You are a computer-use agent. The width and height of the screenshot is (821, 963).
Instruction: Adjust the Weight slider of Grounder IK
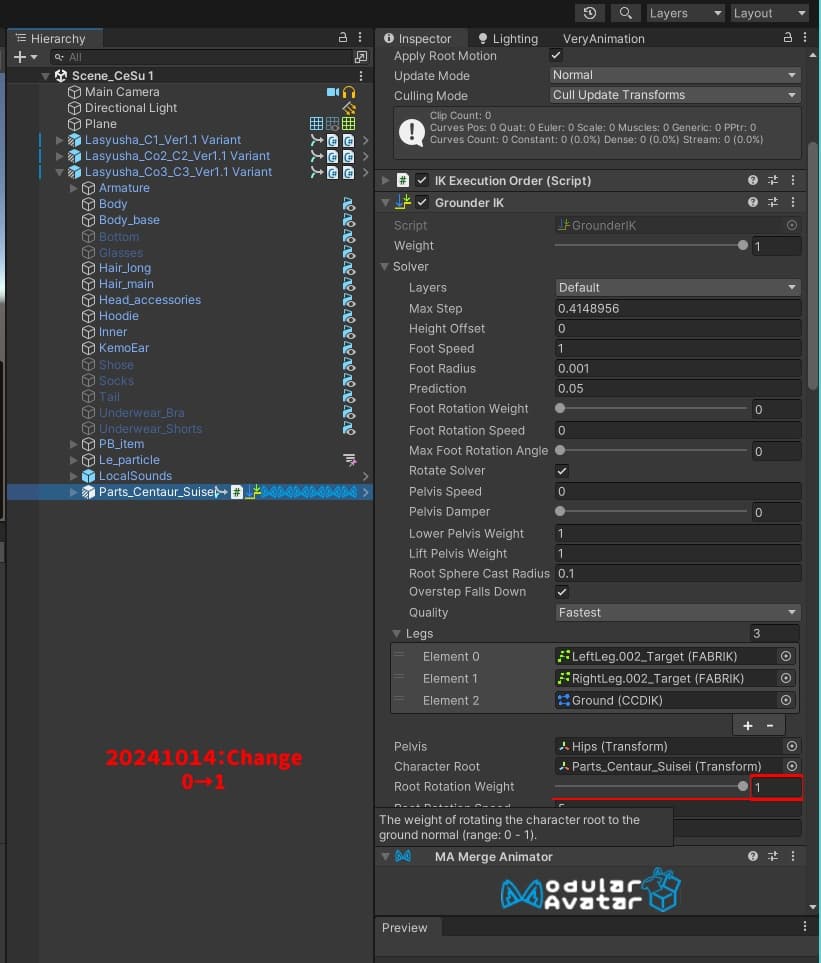[x=651, y=246]
